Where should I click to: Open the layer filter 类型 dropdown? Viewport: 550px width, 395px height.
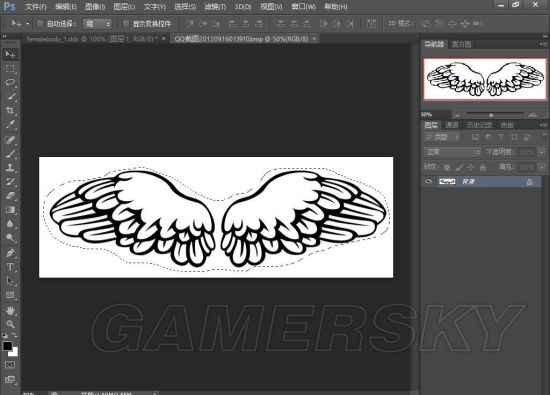tap(442, 137)
